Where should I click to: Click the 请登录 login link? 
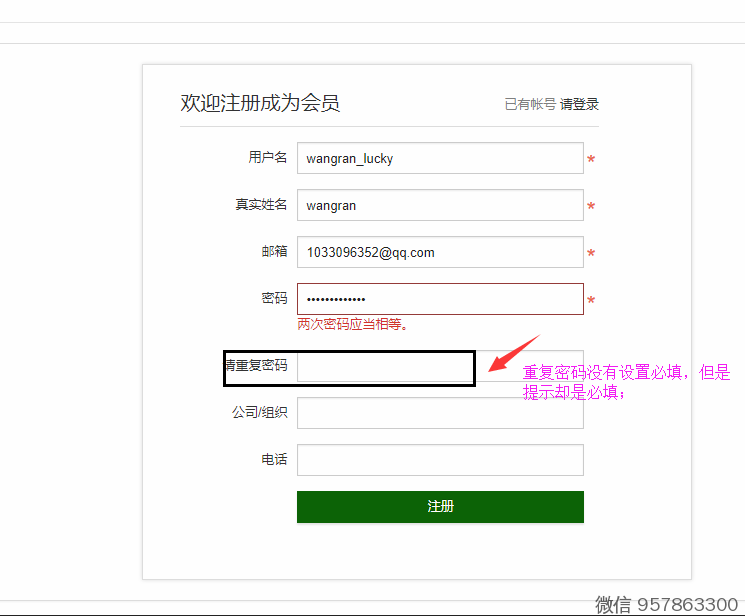[x=579, y=104]
